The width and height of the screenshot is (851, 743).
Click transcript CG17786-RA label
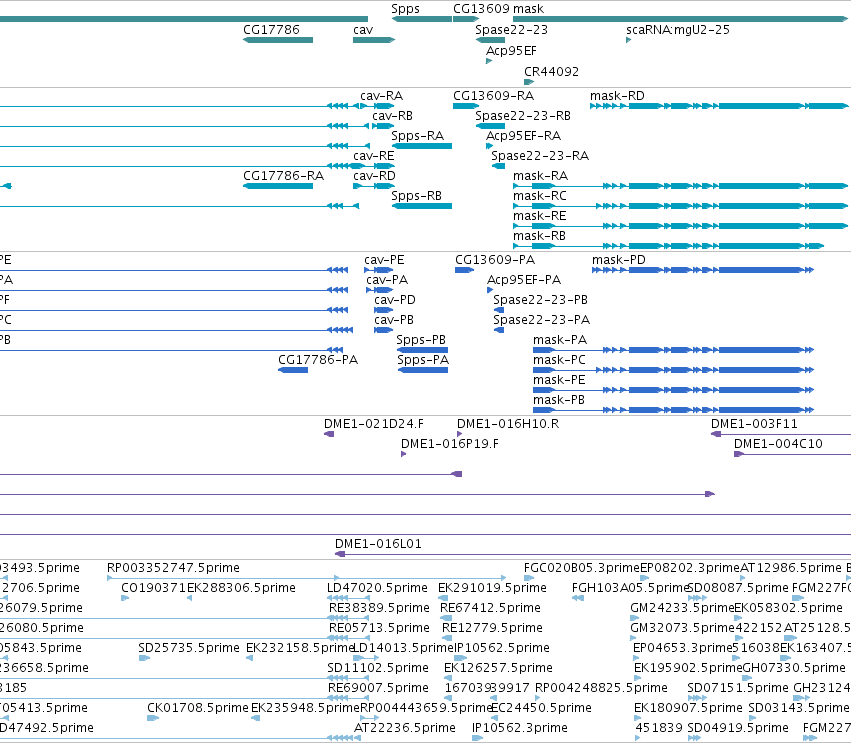tap(283, 176)
